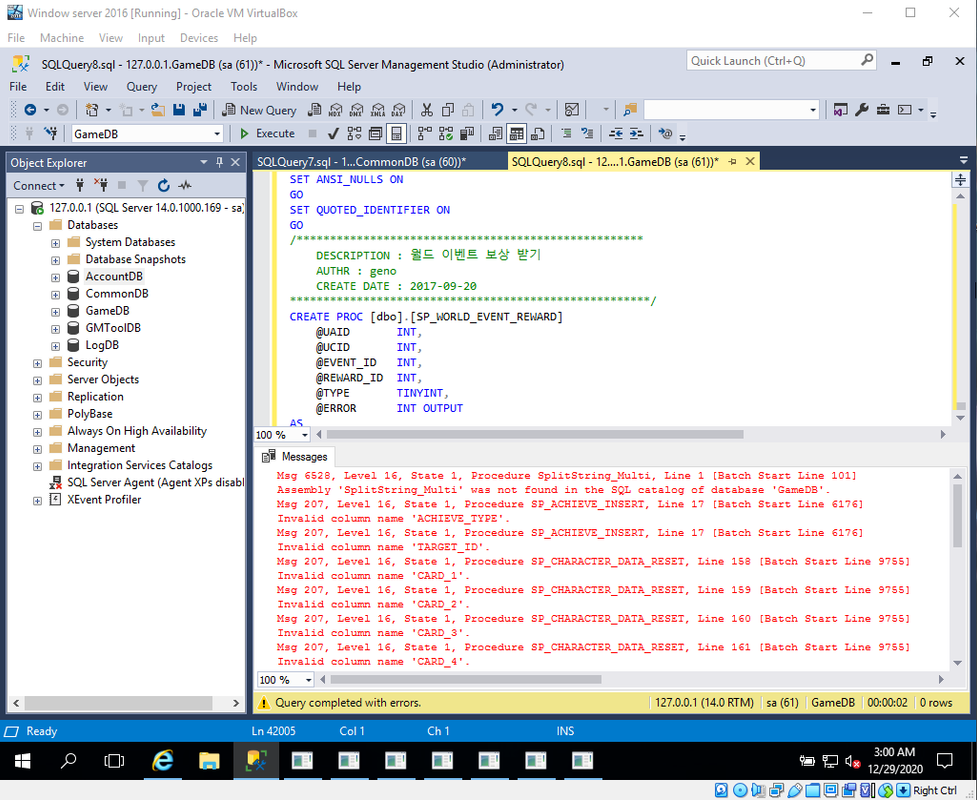The height and width of the screenshot is (800, 977).
Task: Click Change Connection icon in toolbar
Action: tap(50, 133)
